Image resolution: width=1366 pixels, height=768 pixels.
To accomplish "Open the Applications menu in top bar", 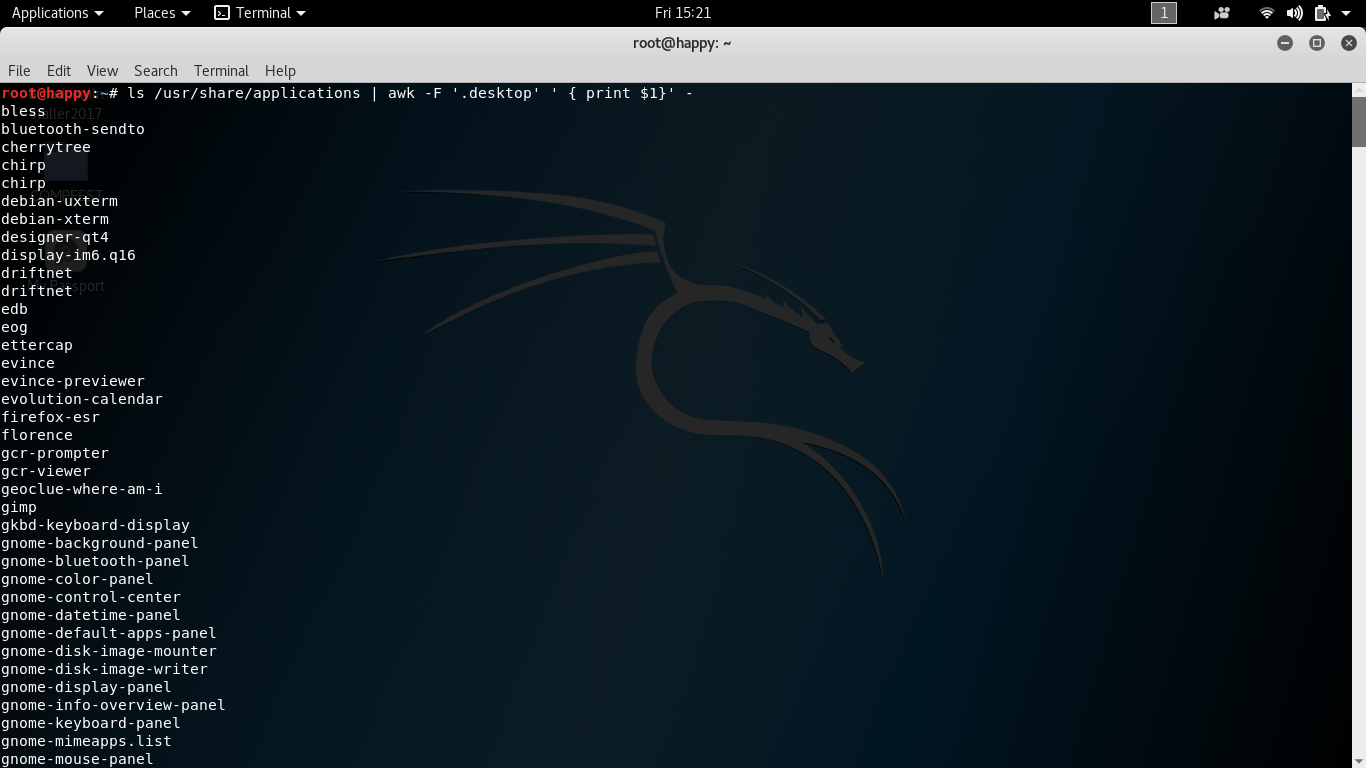I will pos(57,13).
